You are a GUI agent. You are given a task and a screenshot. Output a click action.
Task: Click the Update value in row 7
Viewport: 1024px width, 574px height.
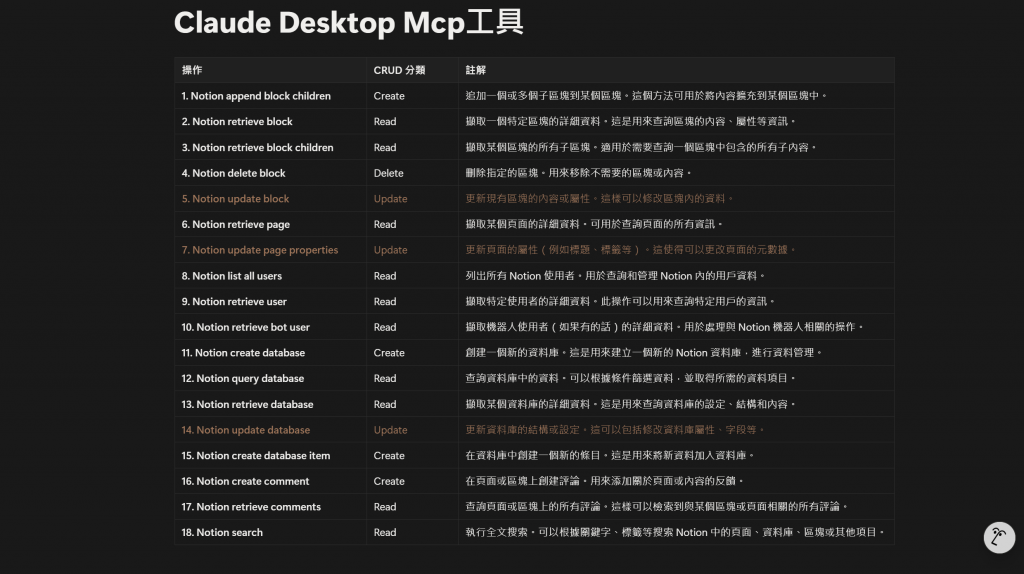(391, 250)
